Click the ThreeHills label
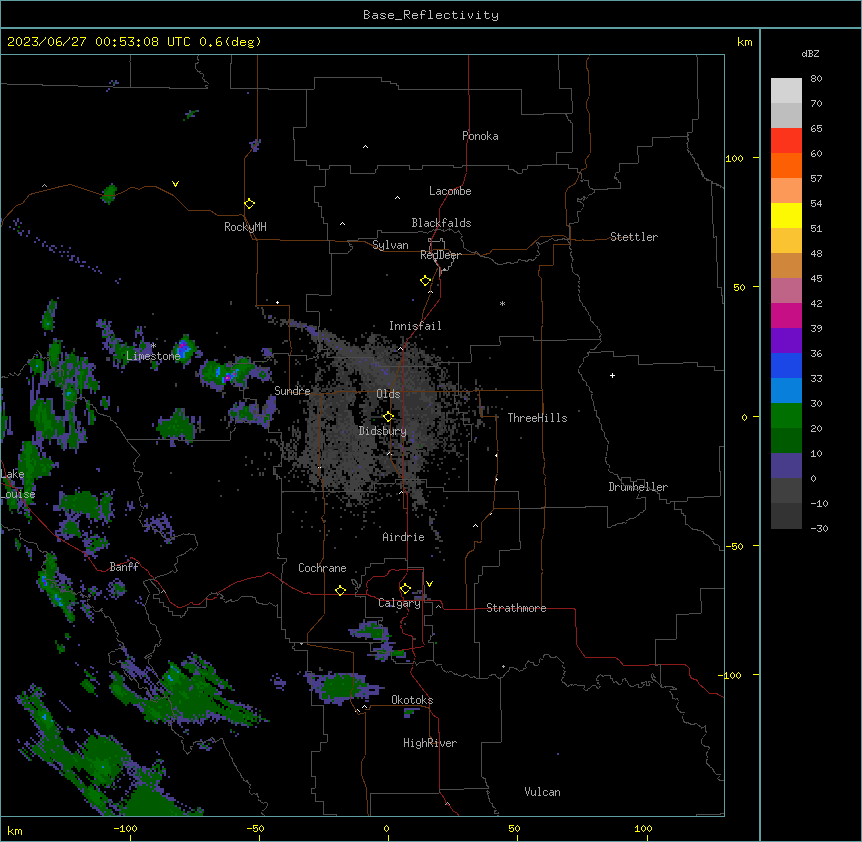862x842 pixels. tap(537, 418)
